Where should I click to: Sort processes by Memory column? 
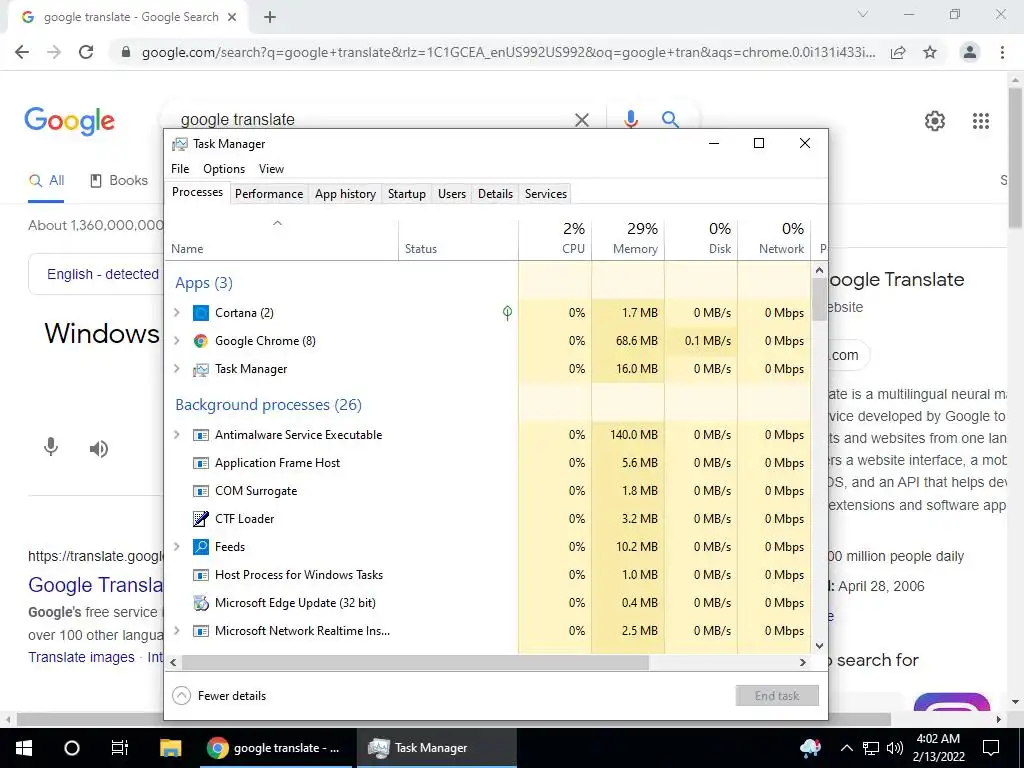tap(628, 239)
